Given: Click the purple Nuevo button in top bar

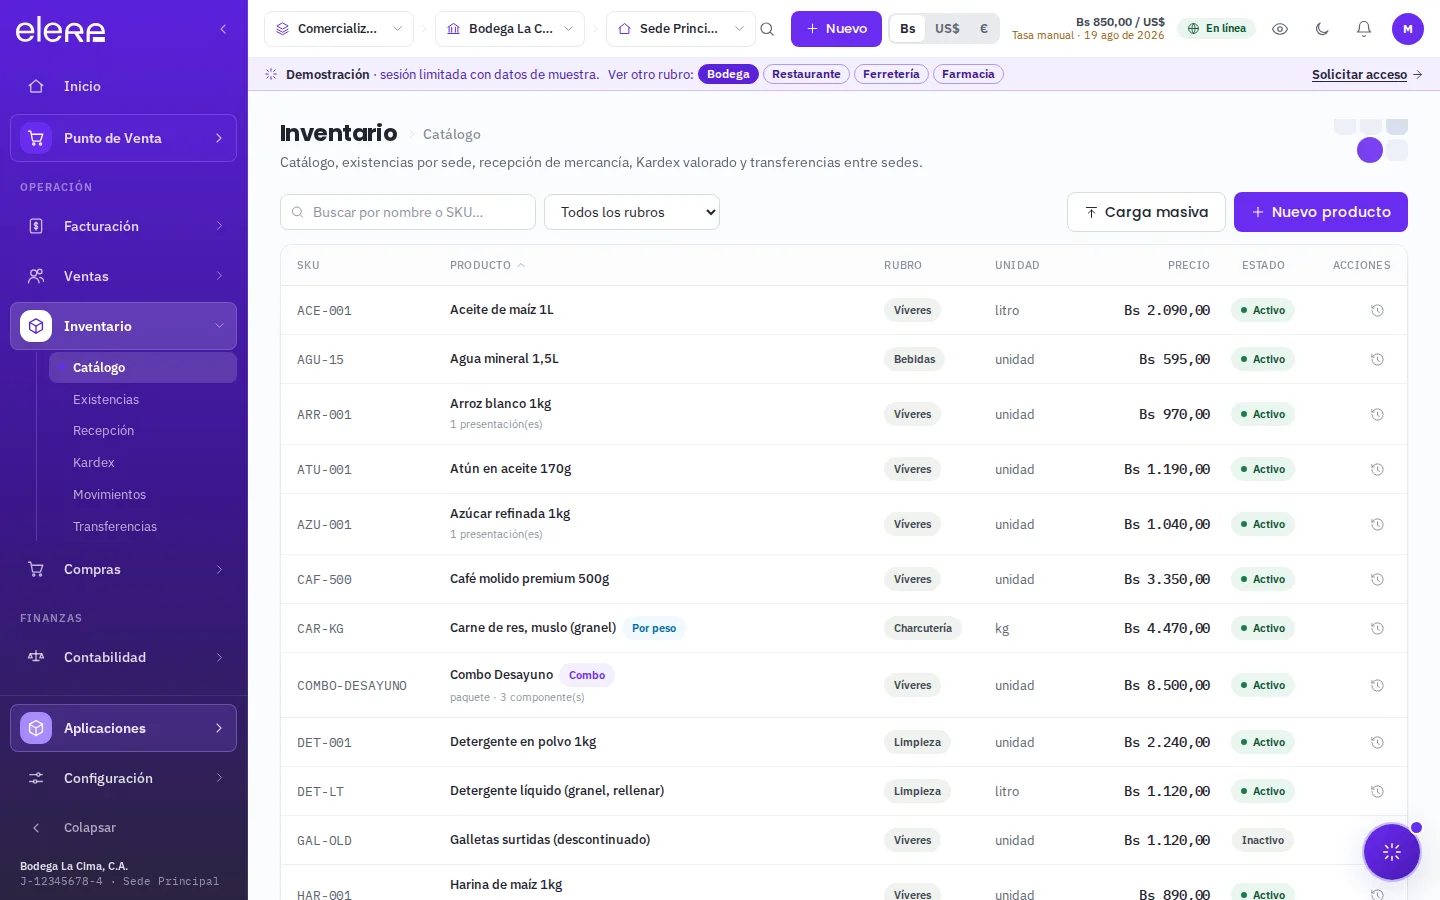Looking at the screenshot, I should (836, 29).
